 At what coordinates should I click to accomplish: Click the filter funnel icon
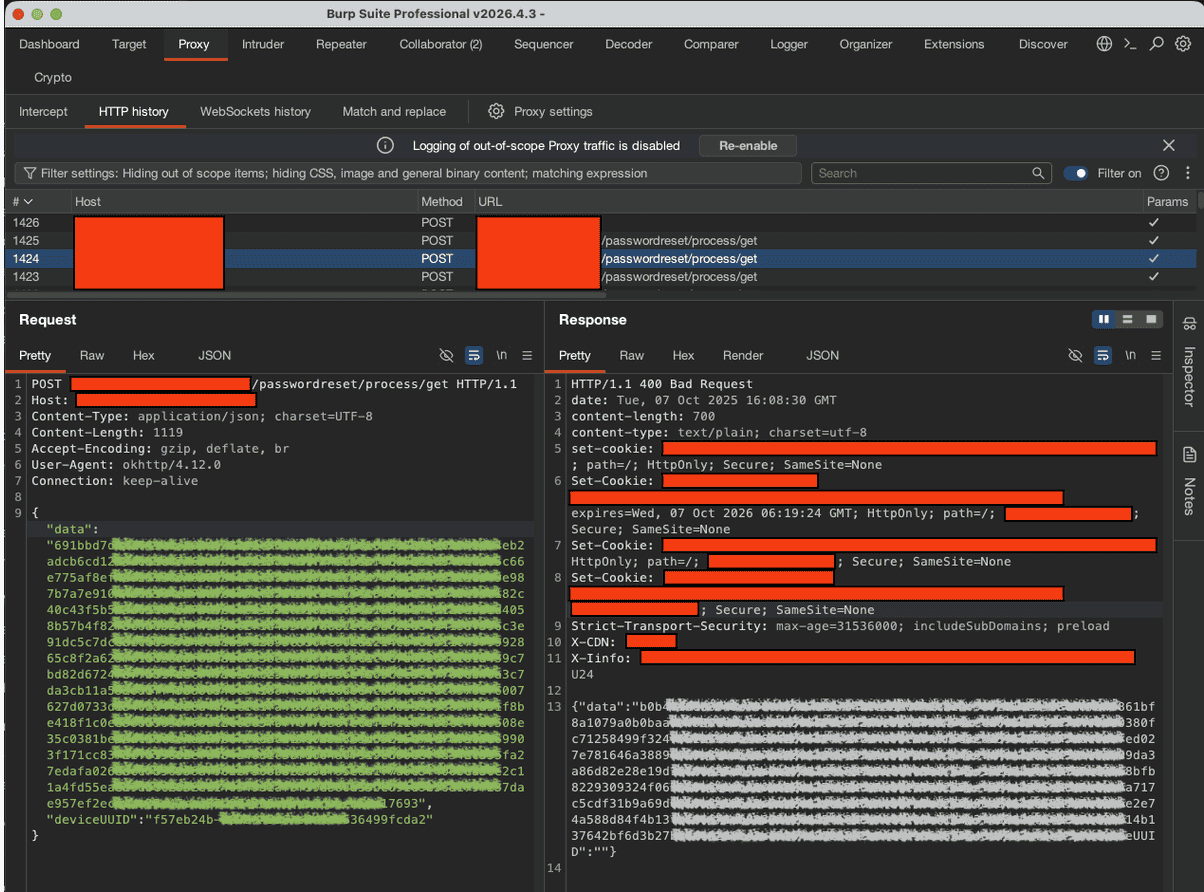[x=31, y=173]
